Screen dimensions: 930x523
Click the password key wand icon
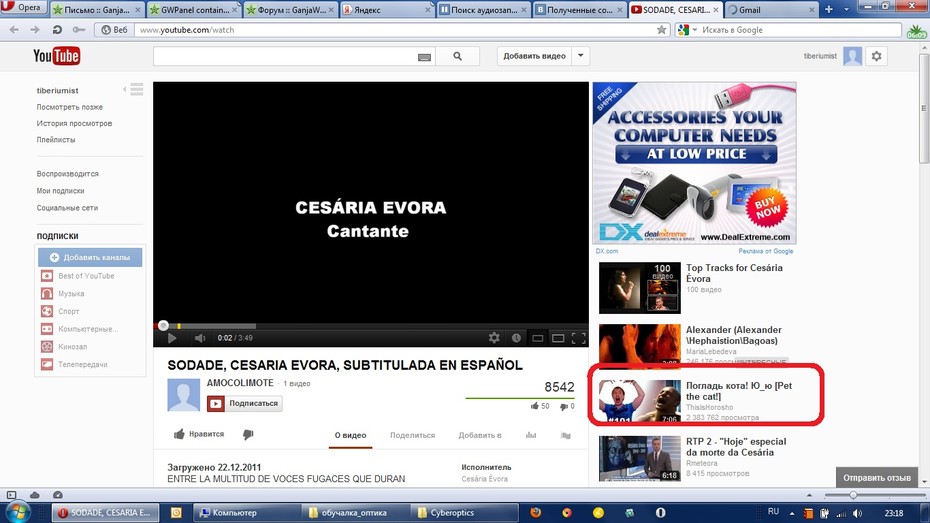coord(78,30)
